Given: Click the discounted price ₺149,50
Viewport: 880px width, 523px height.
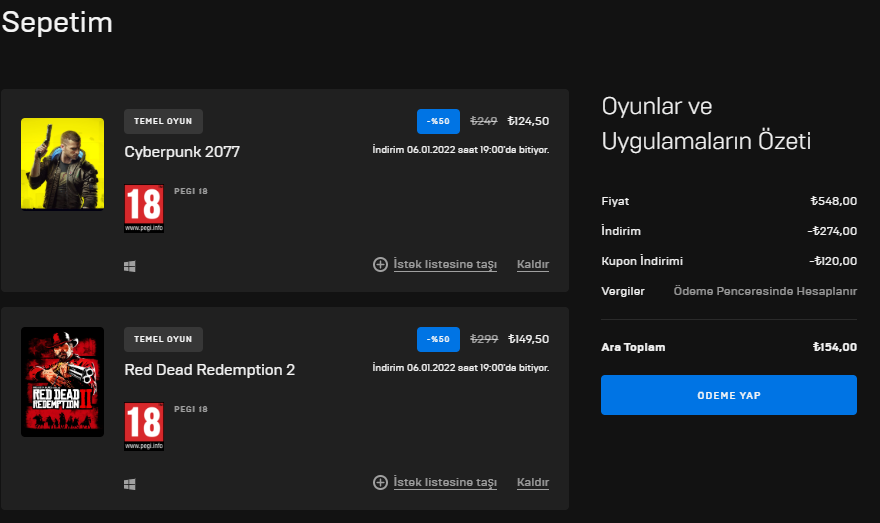Looking at the screenshot, I should (528, 340).
